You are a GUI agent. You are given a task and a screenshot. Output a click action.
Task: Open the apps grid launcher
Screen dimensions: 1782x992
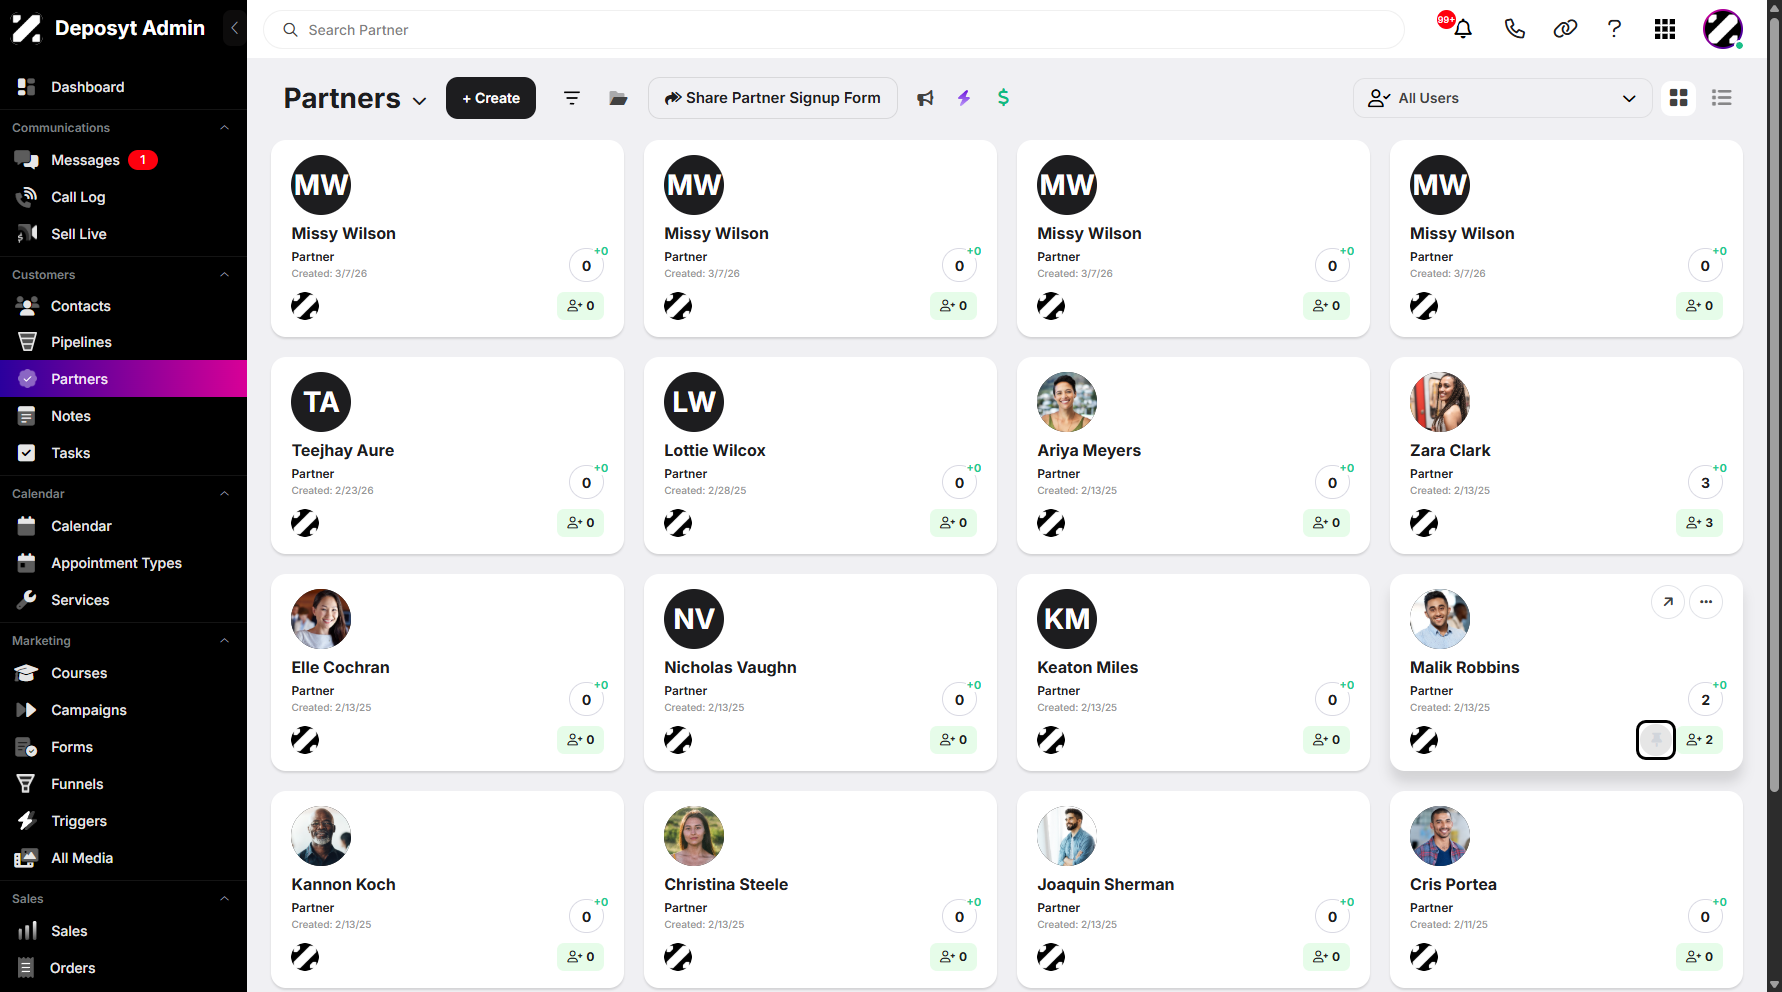click(x=1665, y=29)
